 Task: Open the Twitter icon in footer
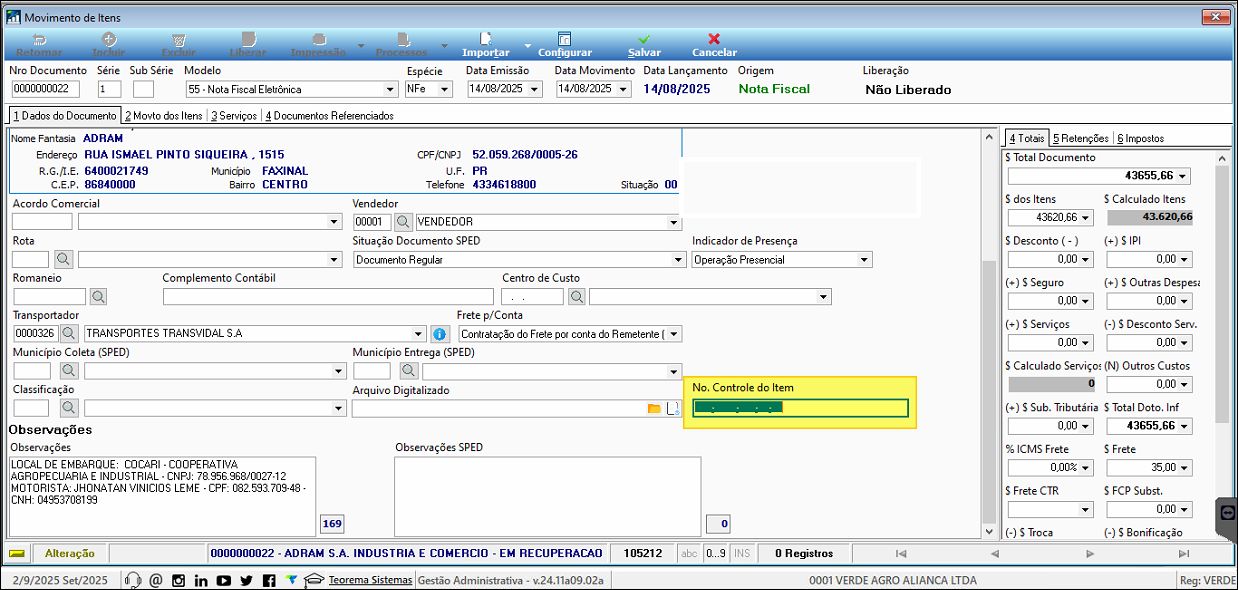(x=246, y=580)
